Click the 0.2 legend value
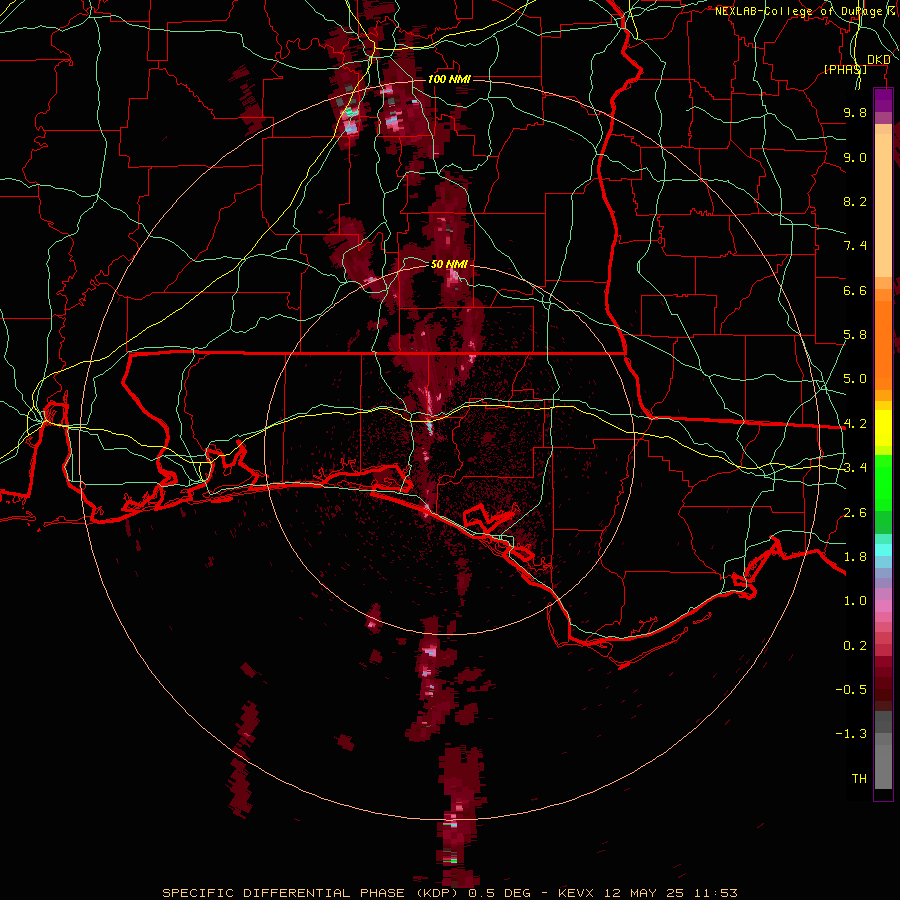900x900 pixels. [x=855, y=646]
